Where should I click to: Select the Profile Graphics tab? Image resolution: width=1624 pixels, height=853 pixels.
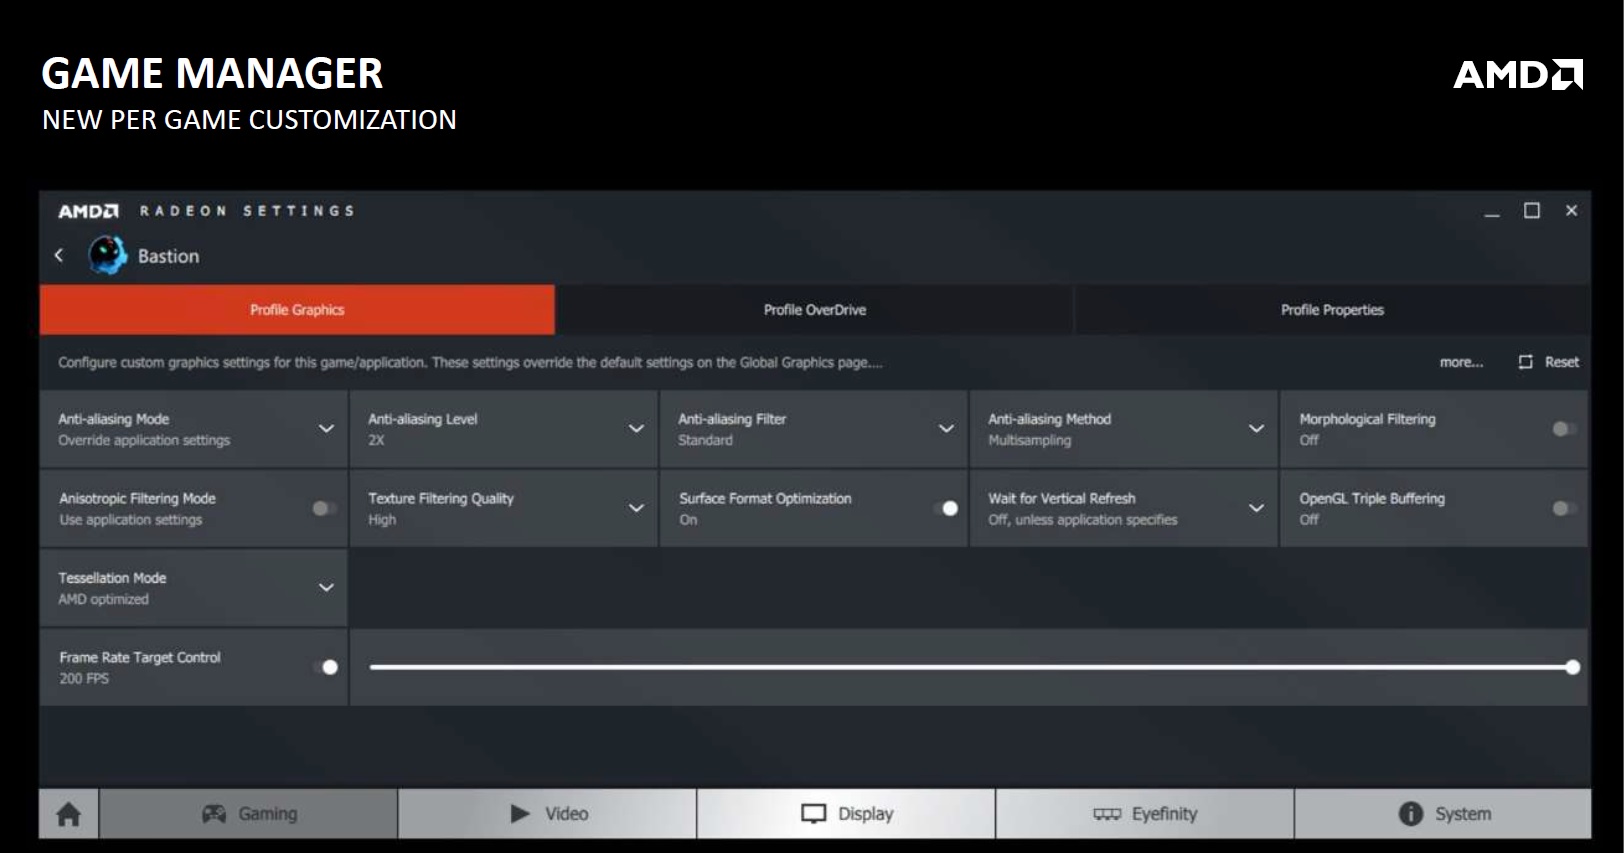297,310
